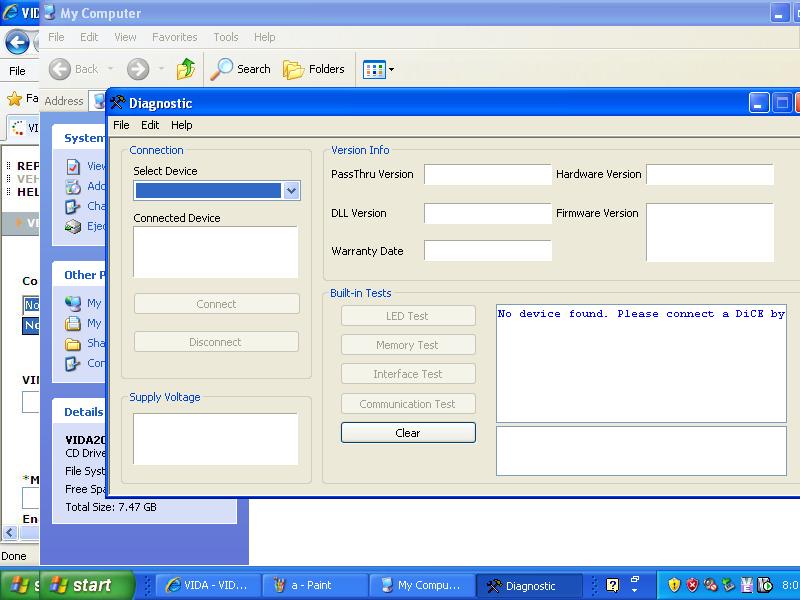800x600 pixels.
Task: Open the Select Device dropdown
Action: coord(291,191)
